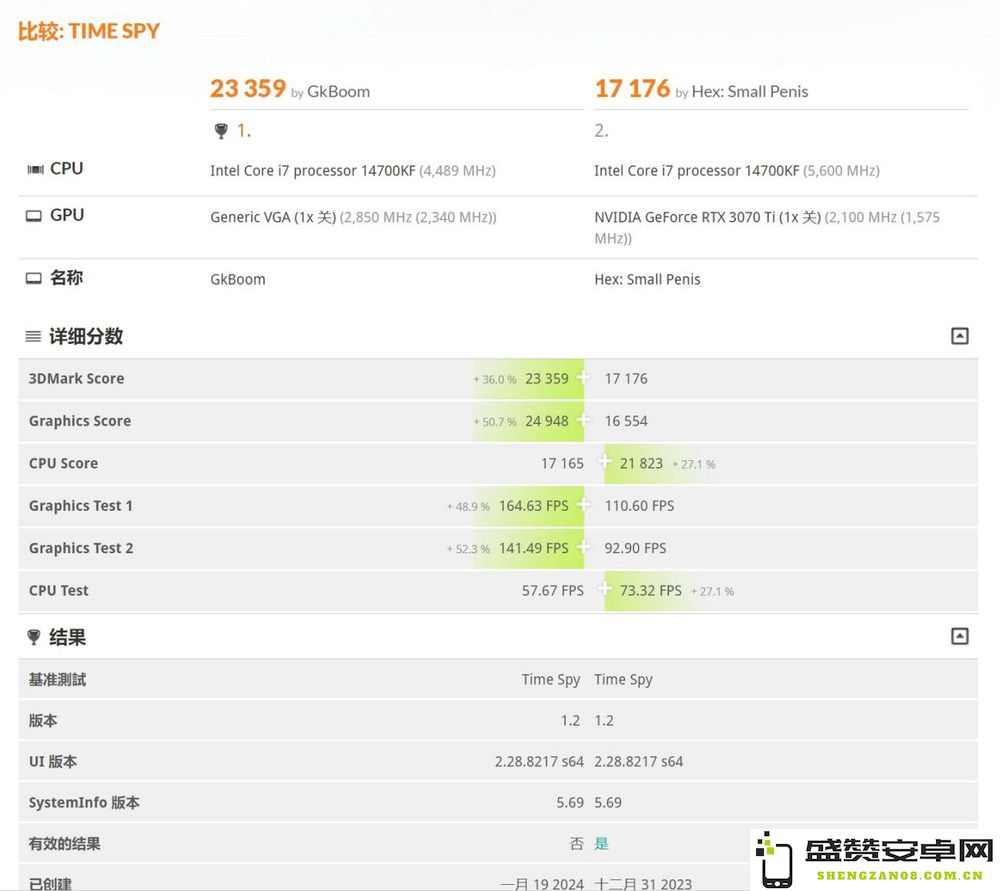This screenshot has width=1000, height=891.
Task: Click GkBoom in the 名称 row
Action: pyautogui.click(x=238, y=279)
